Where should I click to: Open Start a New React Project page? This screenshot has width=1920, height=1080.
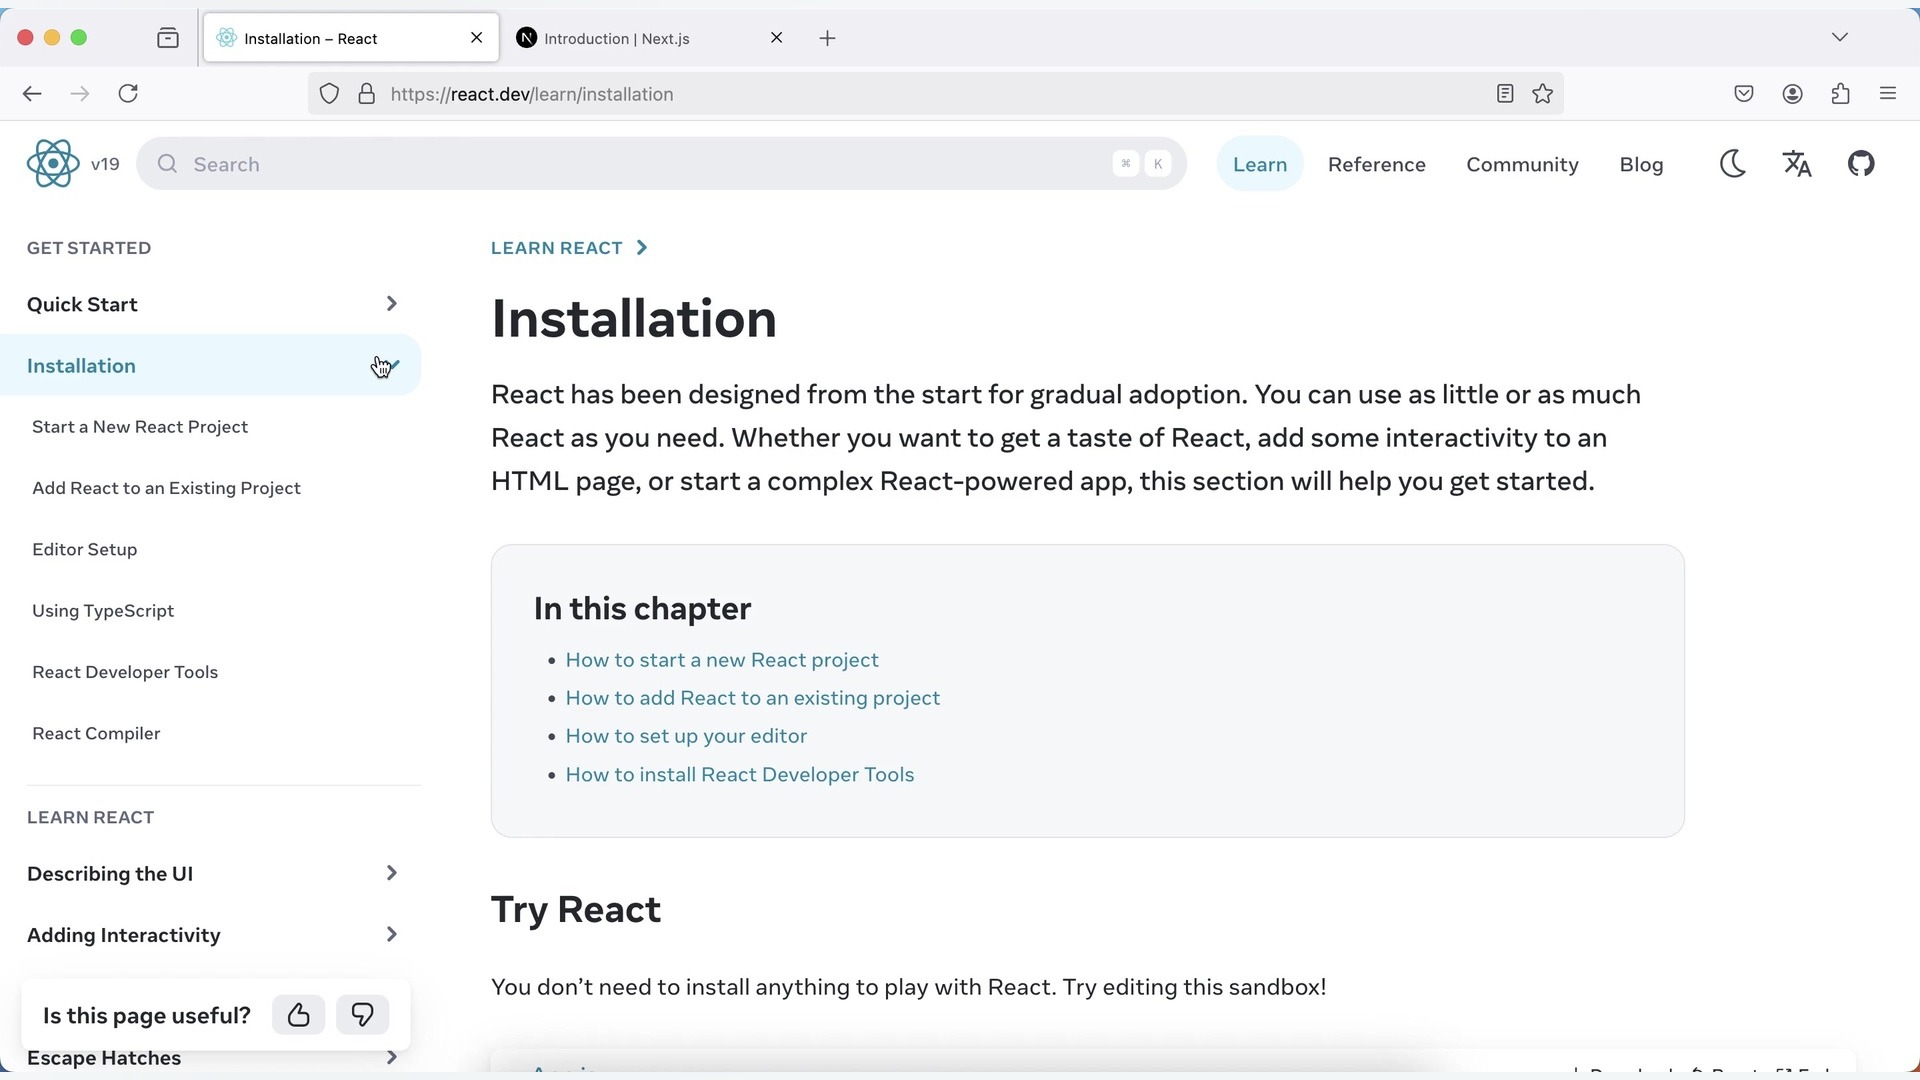coord(140,427)
